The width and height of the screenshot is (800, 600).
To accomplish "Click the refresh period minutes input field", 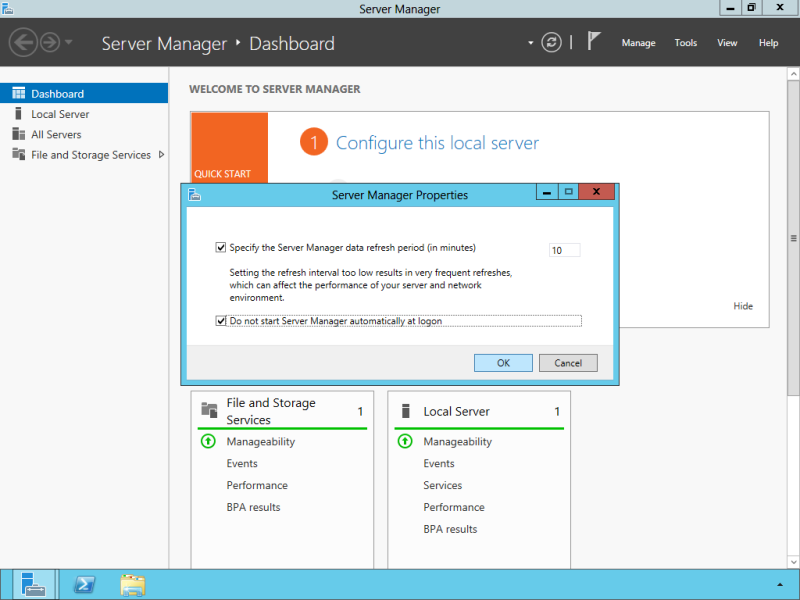I will [564, 250].
